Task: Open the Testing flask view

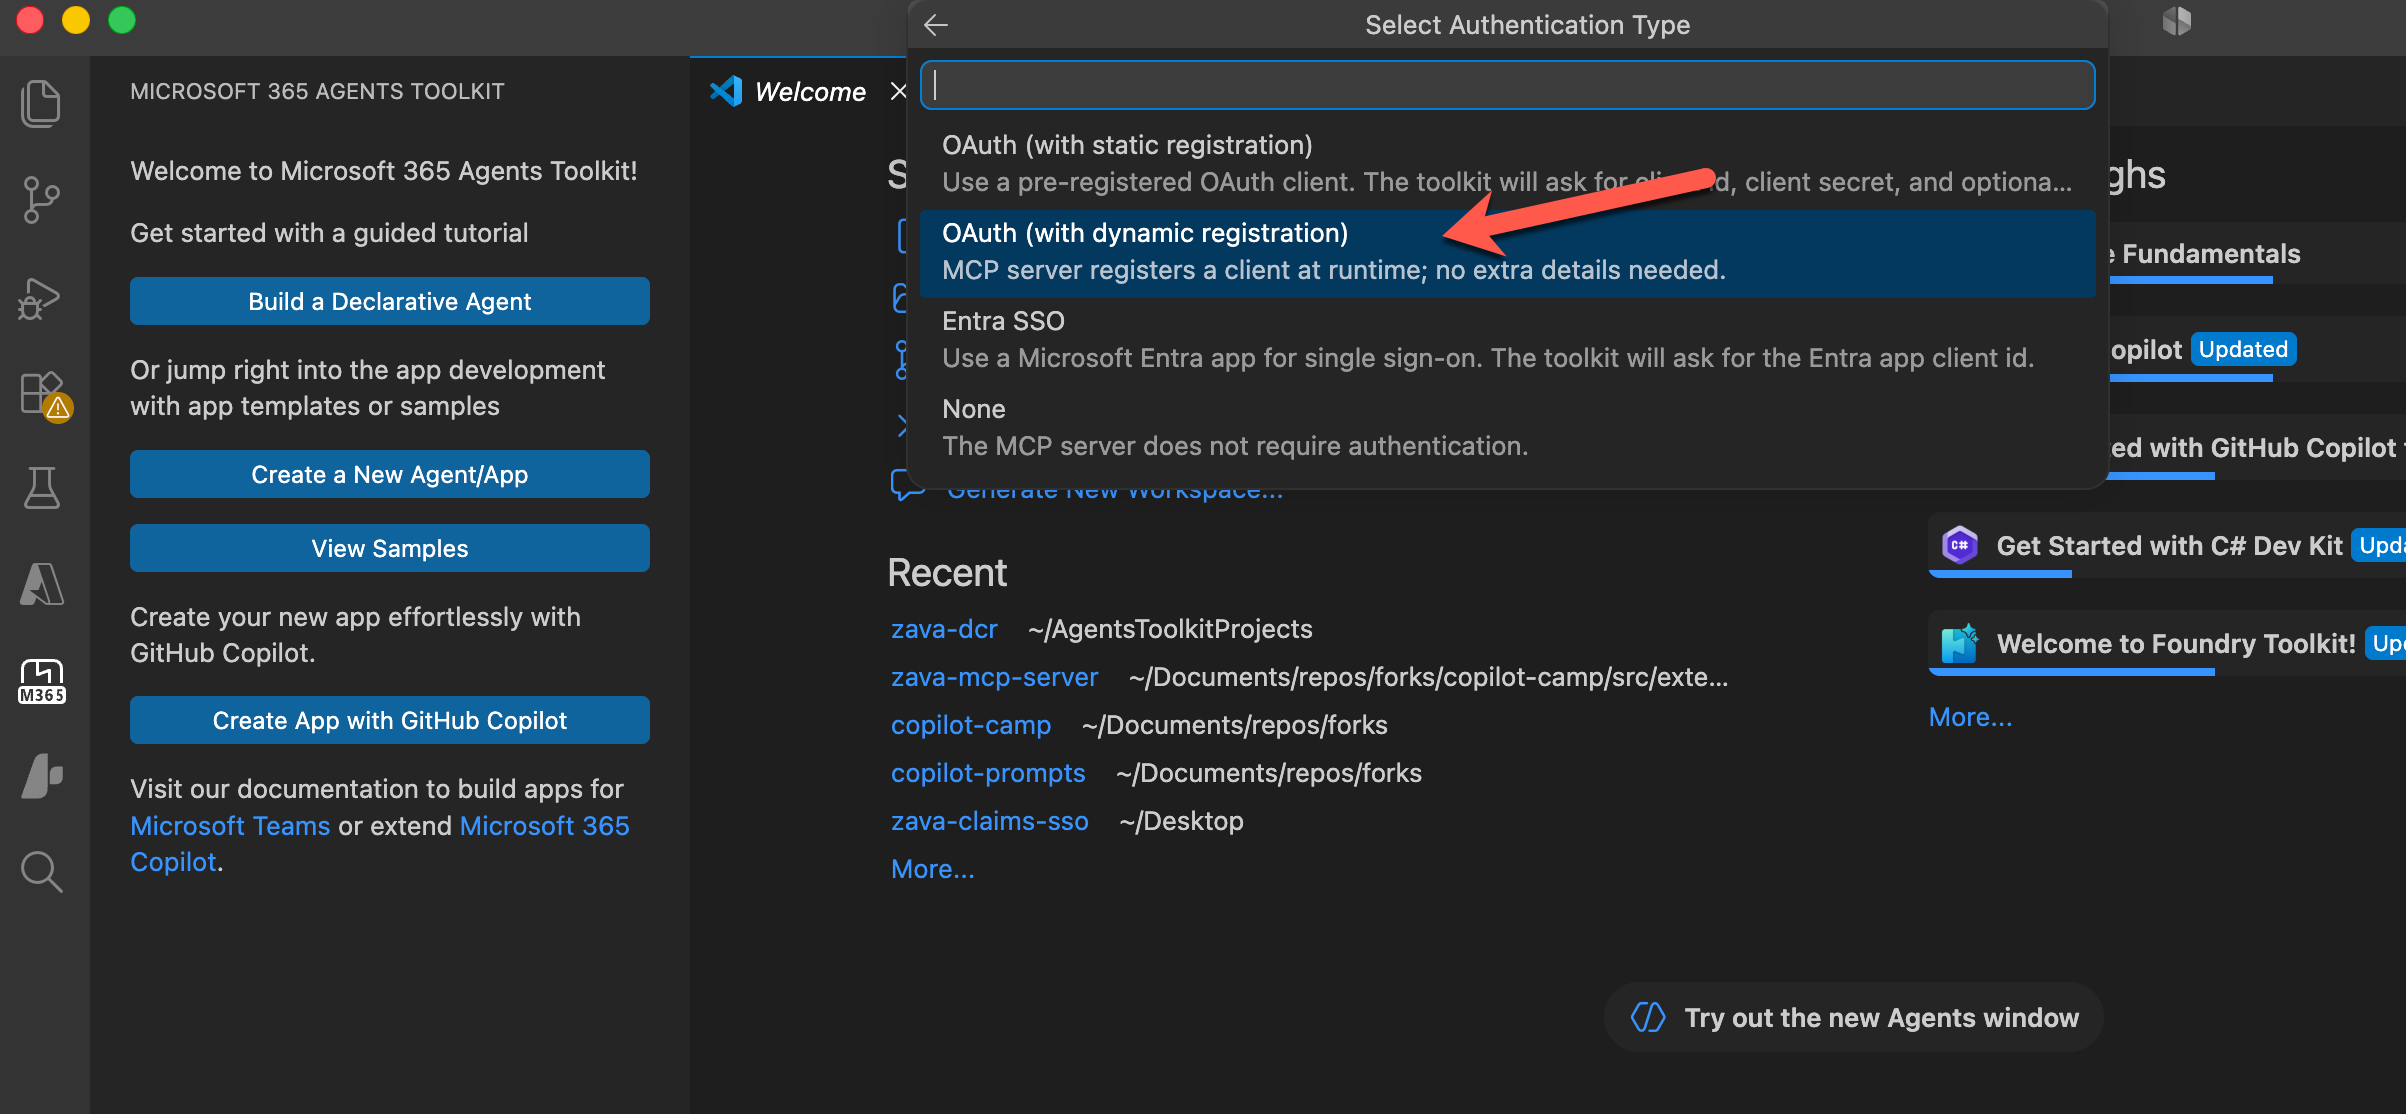Action: [41, 488]
